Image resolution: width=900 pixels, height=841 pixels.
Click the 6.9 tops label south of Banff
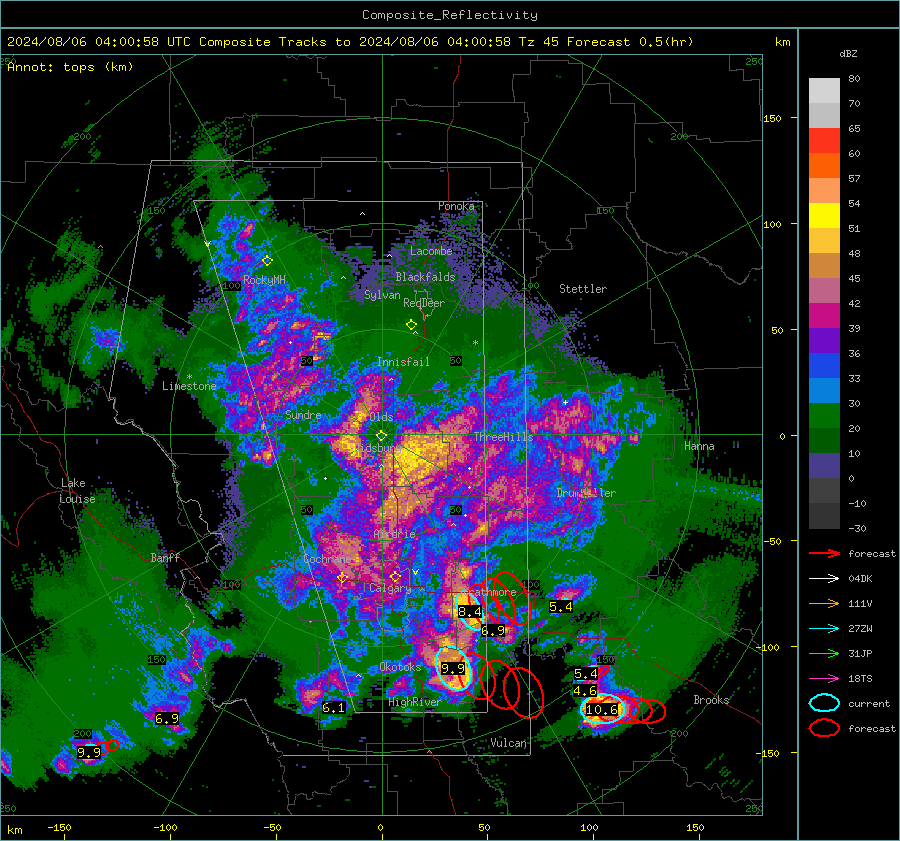point(167,718)
